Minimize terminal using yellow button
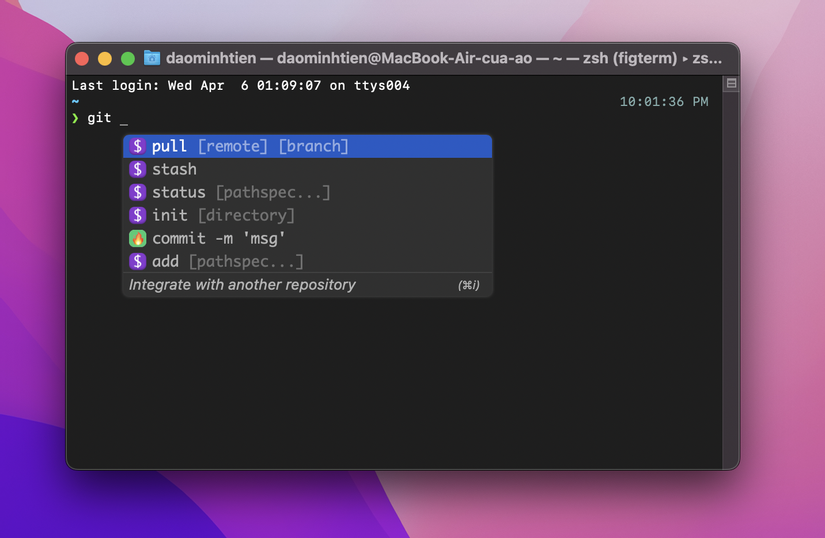The height and width of the screenshot is (538, 825). (x=105, y=58)
